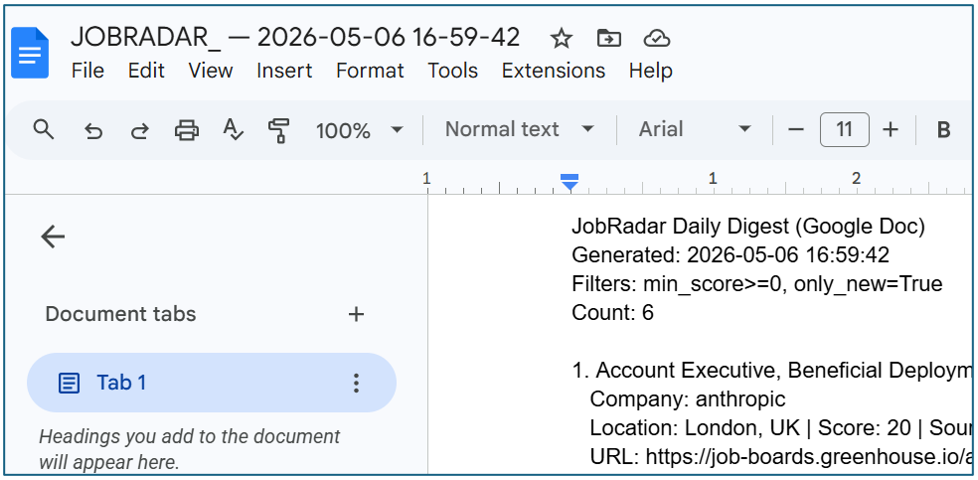The width and height of the screenshot is (978, 480).
Task: Redo the last action
Action: click(140, 131)
